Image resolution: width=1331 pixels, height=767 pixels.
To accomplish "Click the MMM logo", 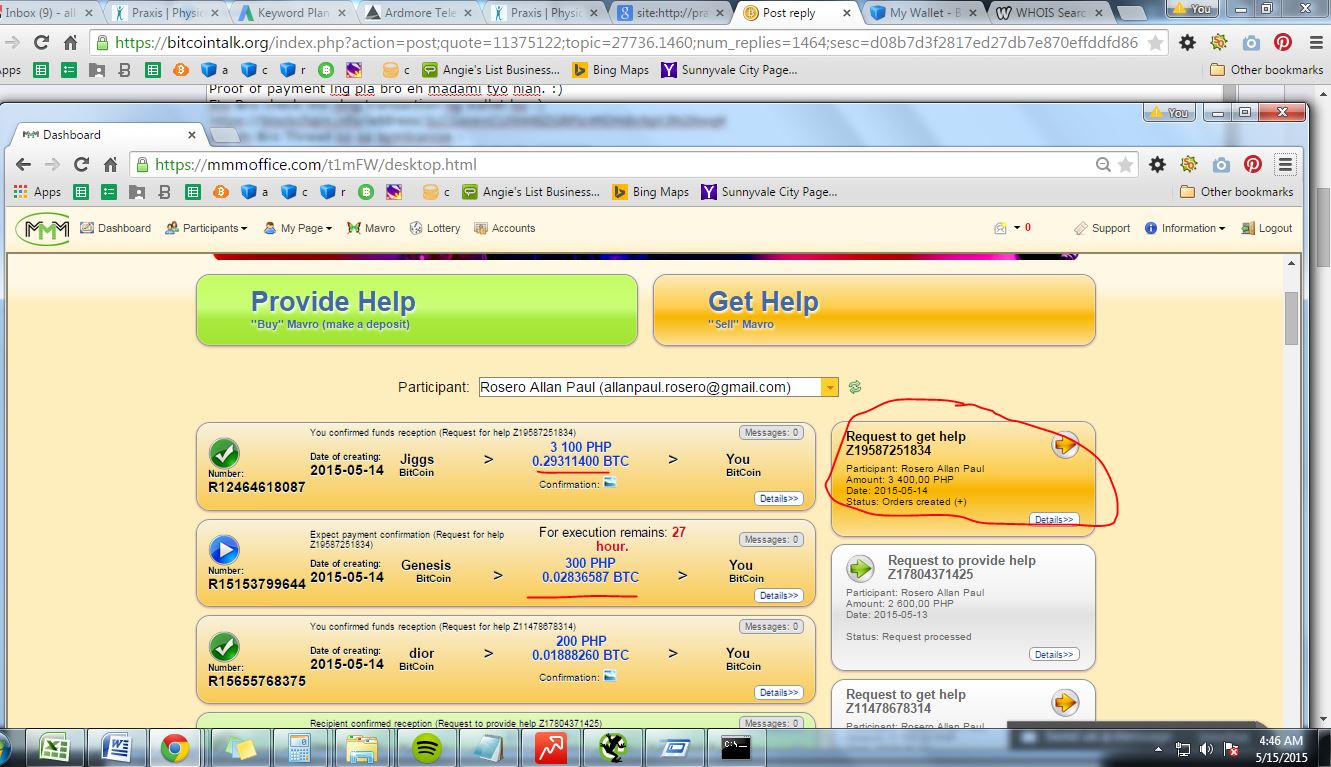I will tap(42, 229).
